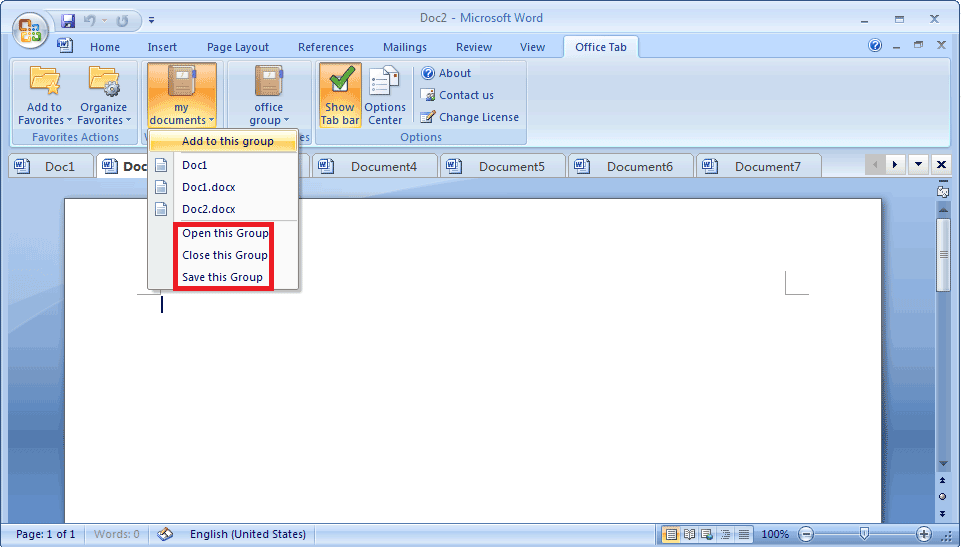Redo action in Quick Access Toolbar
Image resolution: width=961 pixels, height=547 pixels.
pyautogui.click(x=123, y=21)
